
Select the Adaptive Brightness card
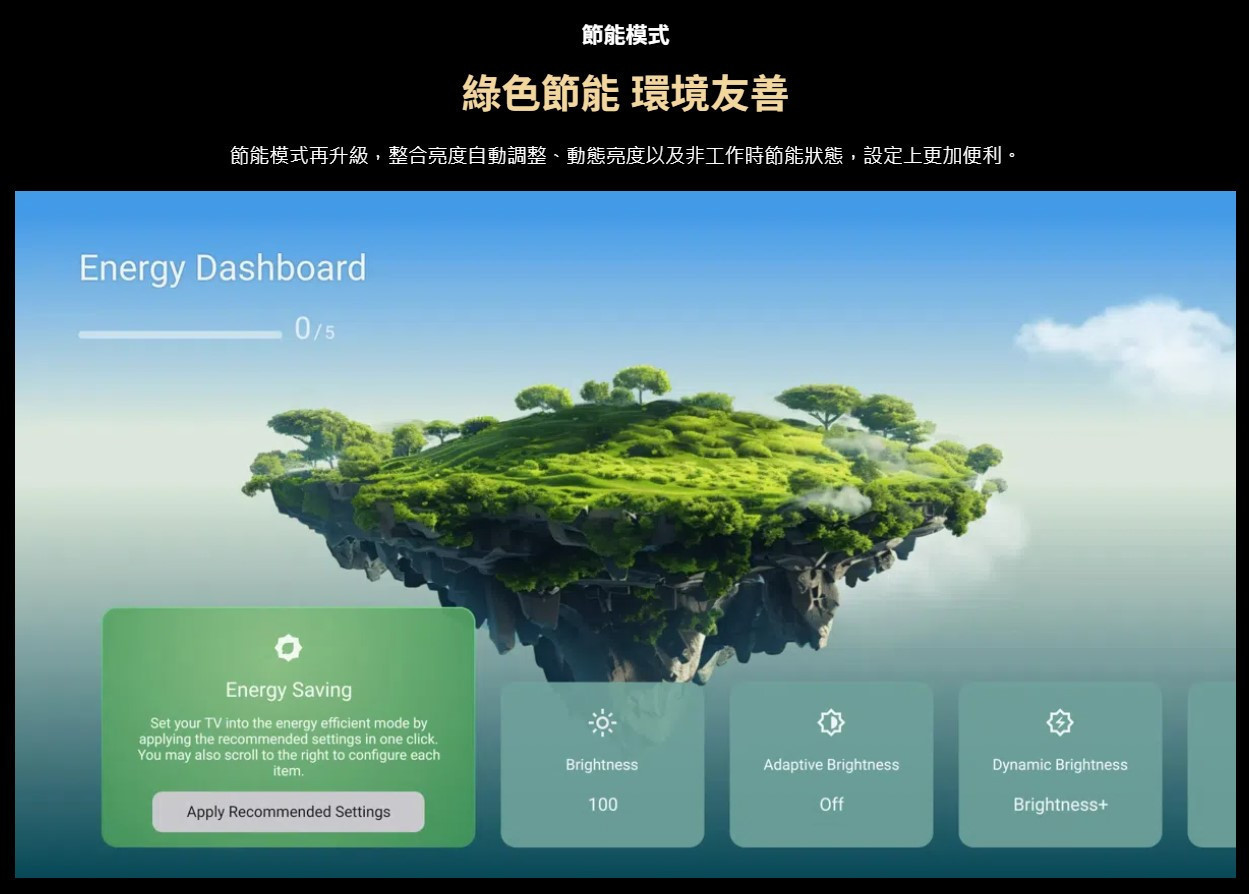[x=831, y=765]
